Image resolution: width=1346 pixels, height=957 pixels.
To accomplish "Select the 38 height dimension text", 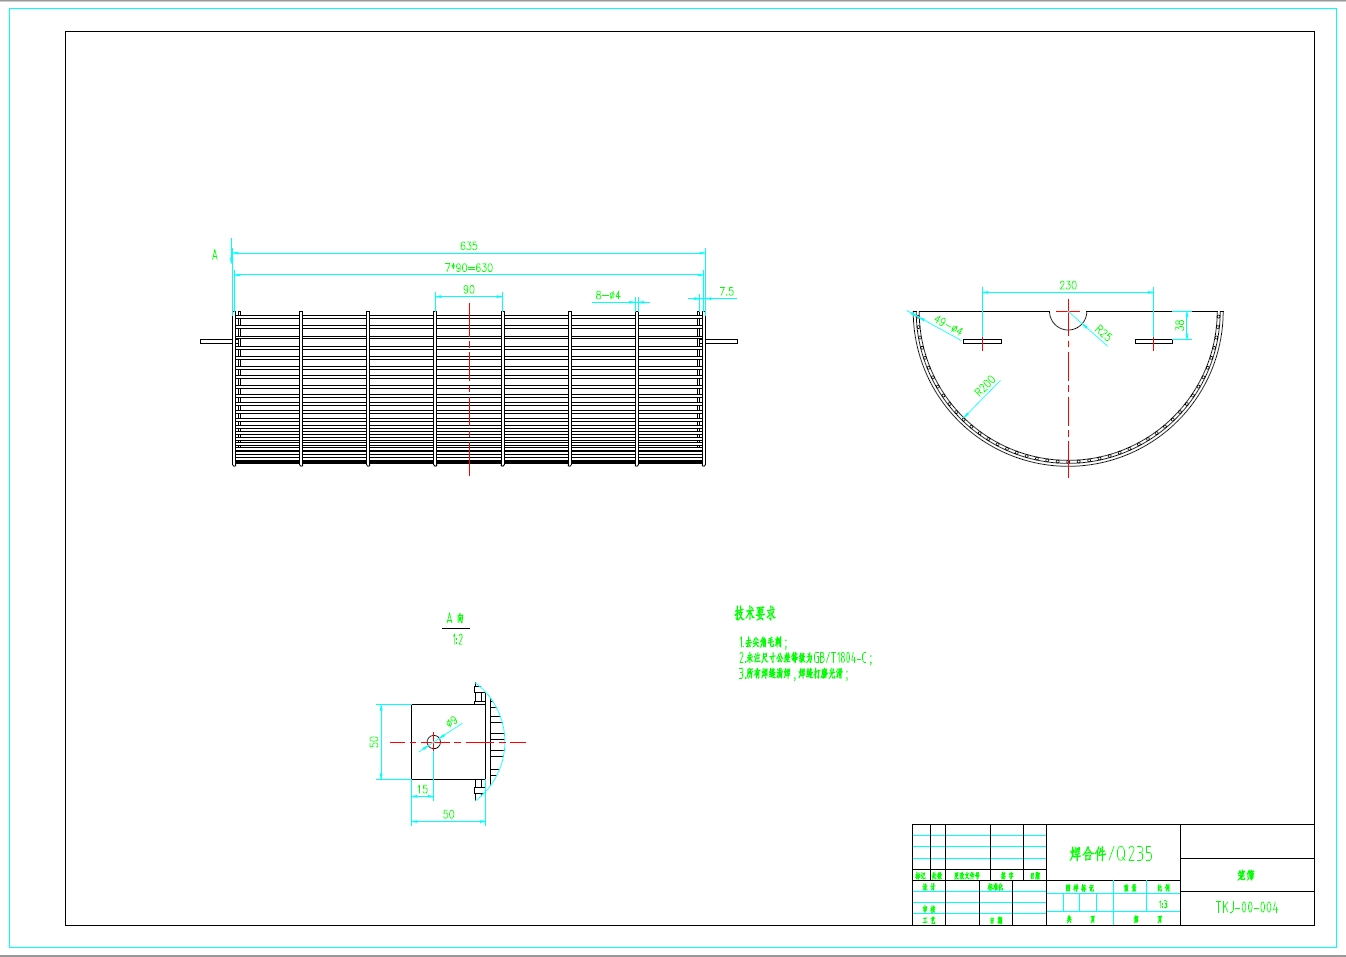I will click(1180, 324).
